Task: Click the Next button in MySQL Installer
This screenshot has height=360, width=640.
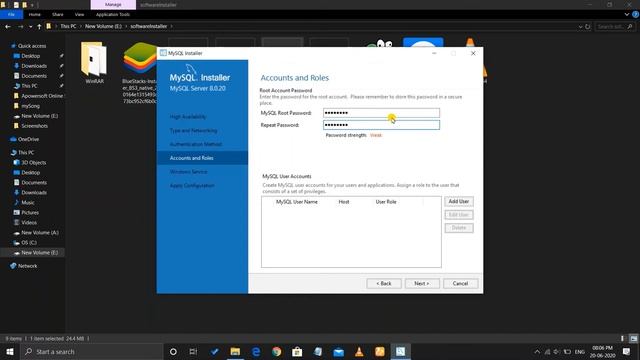Action: click(422, 283)
